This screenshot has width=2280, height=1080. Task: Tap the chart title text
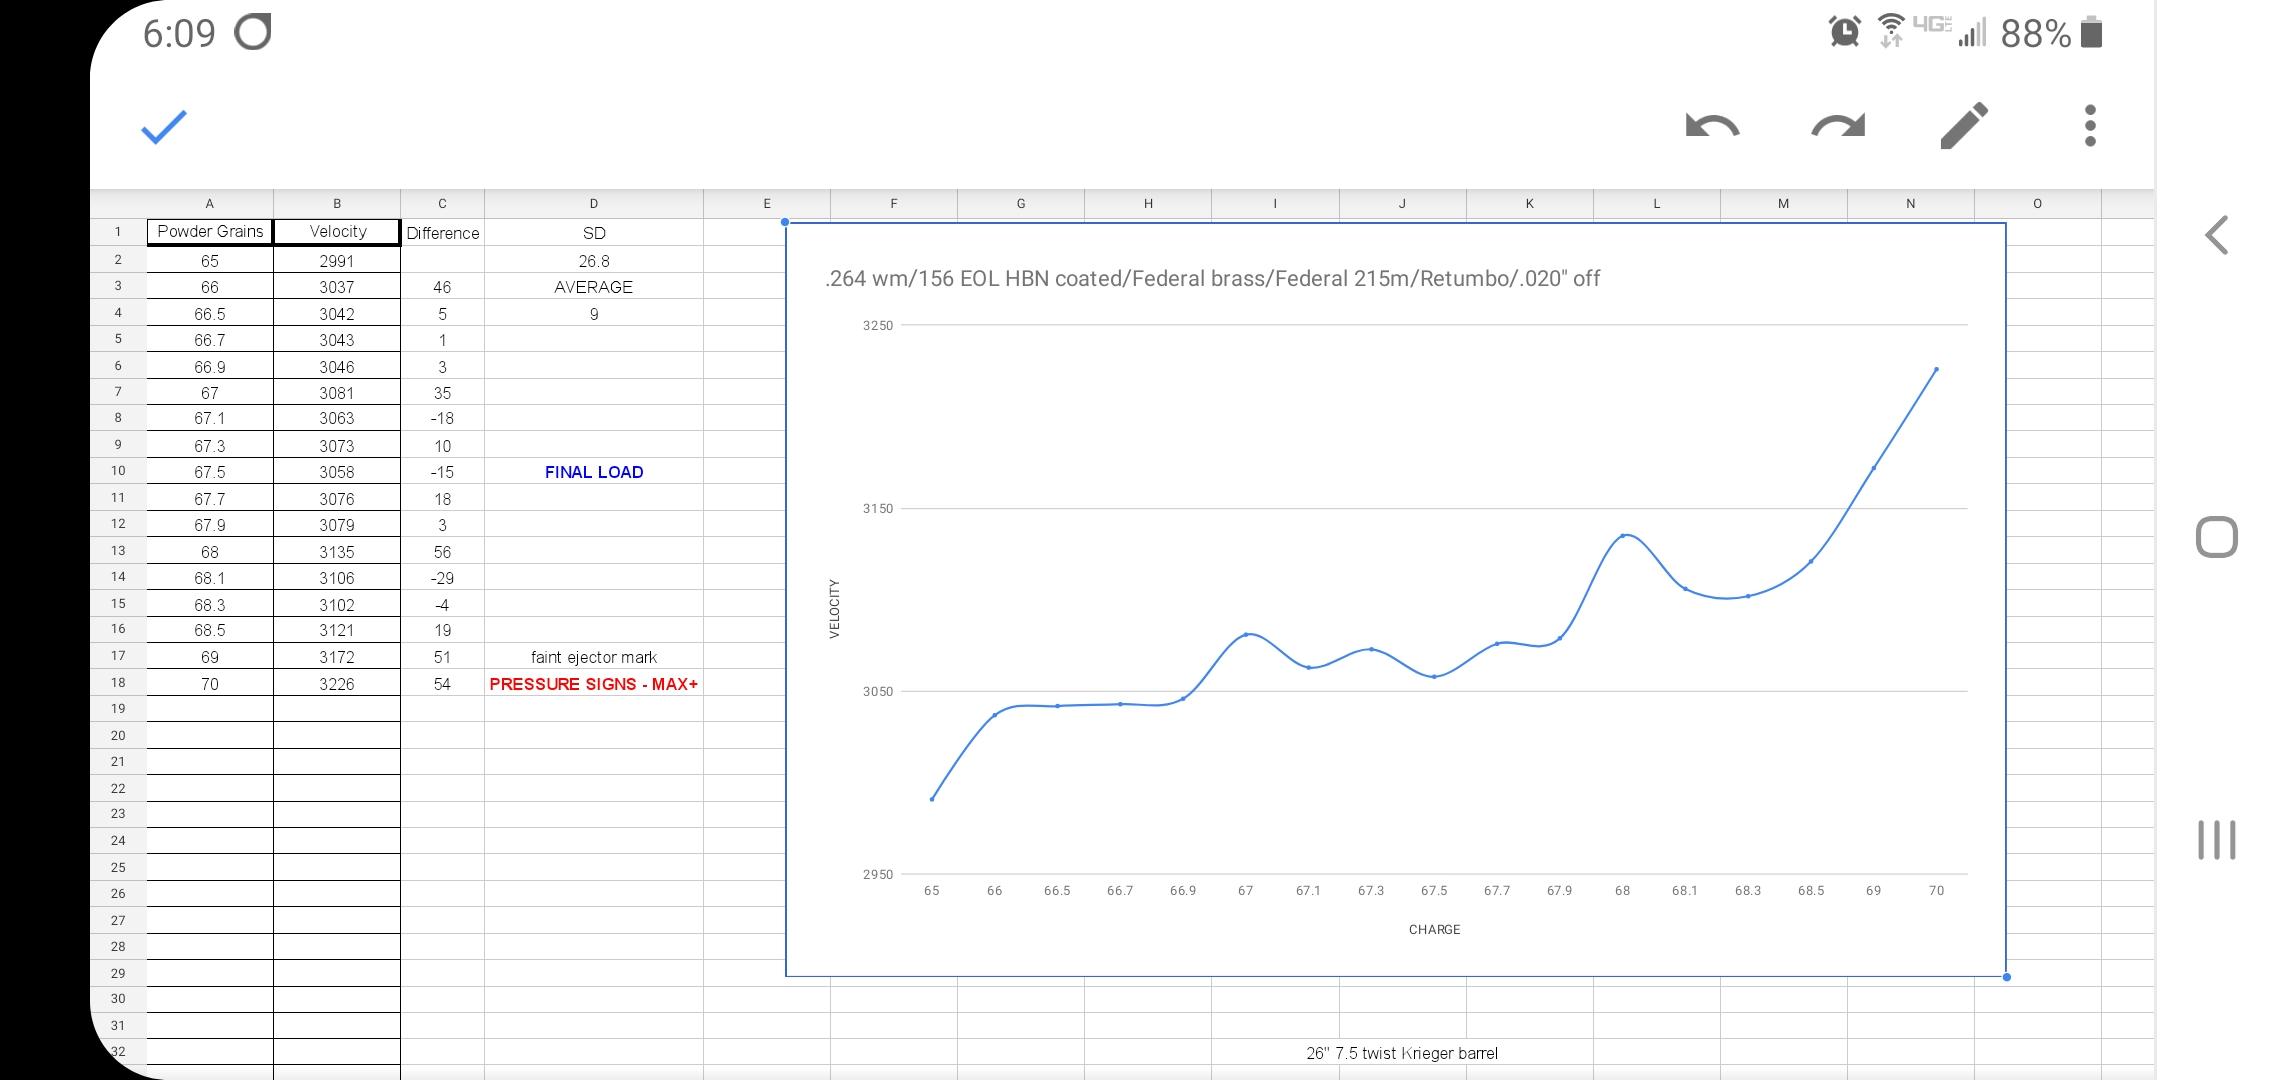point(1212,278)
